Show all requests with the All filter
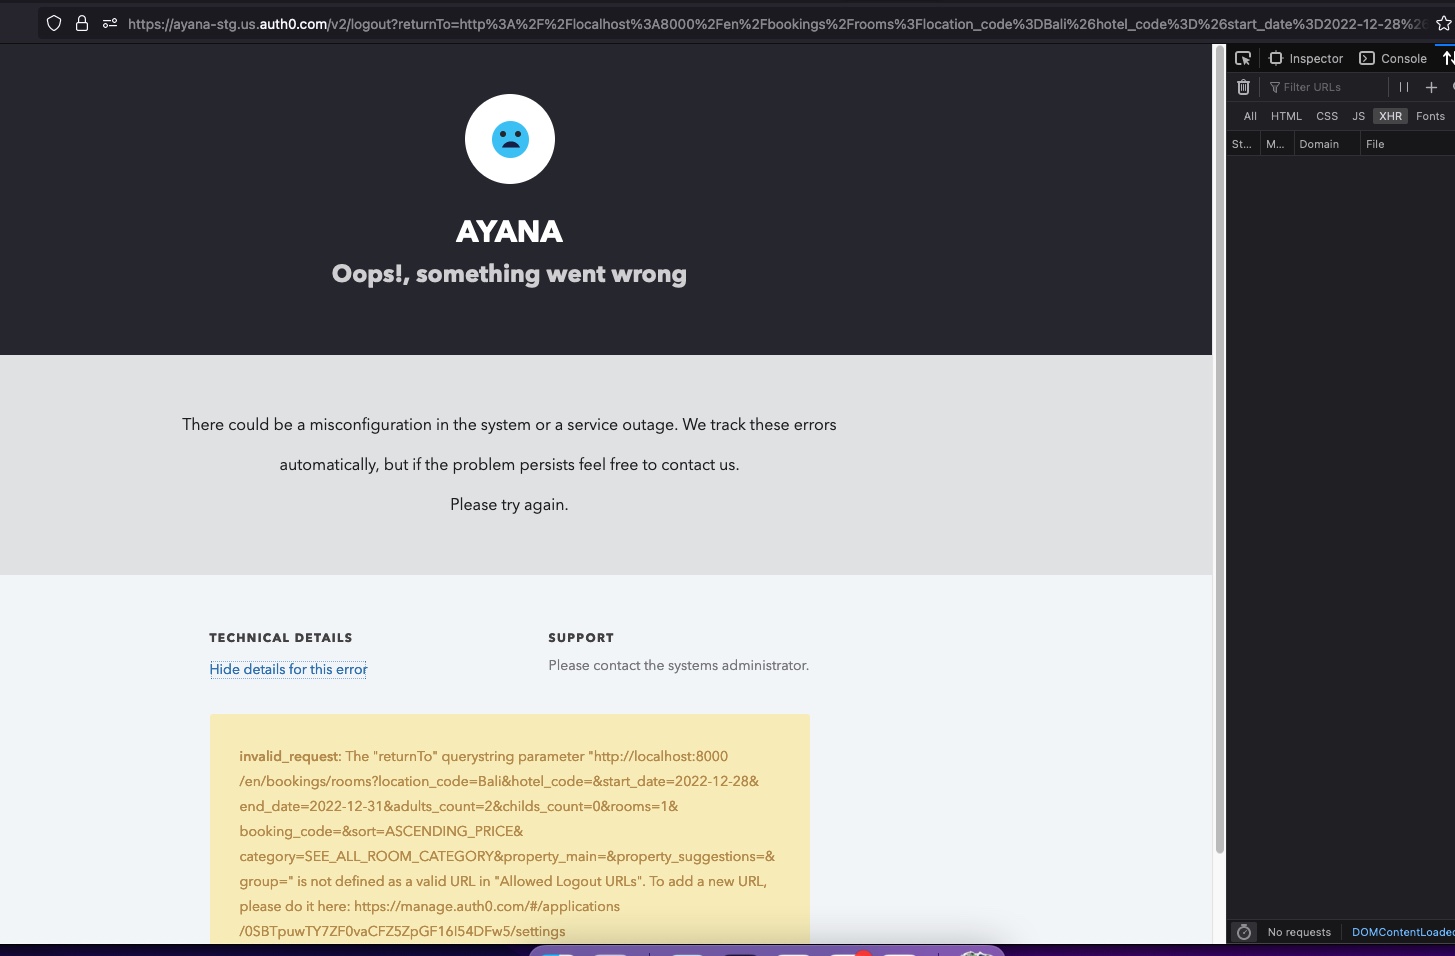 [1250, 116]
